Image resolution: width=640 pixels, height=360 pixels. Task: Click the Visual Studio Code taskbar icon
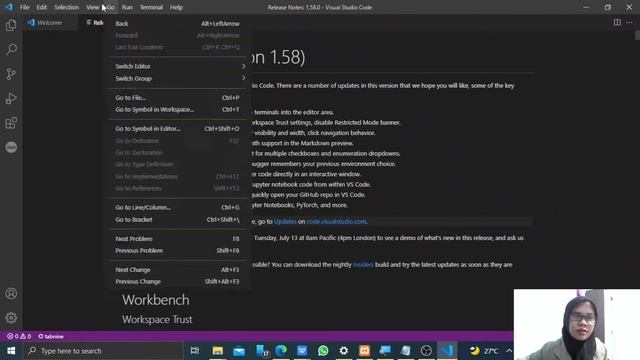(447, 351)
